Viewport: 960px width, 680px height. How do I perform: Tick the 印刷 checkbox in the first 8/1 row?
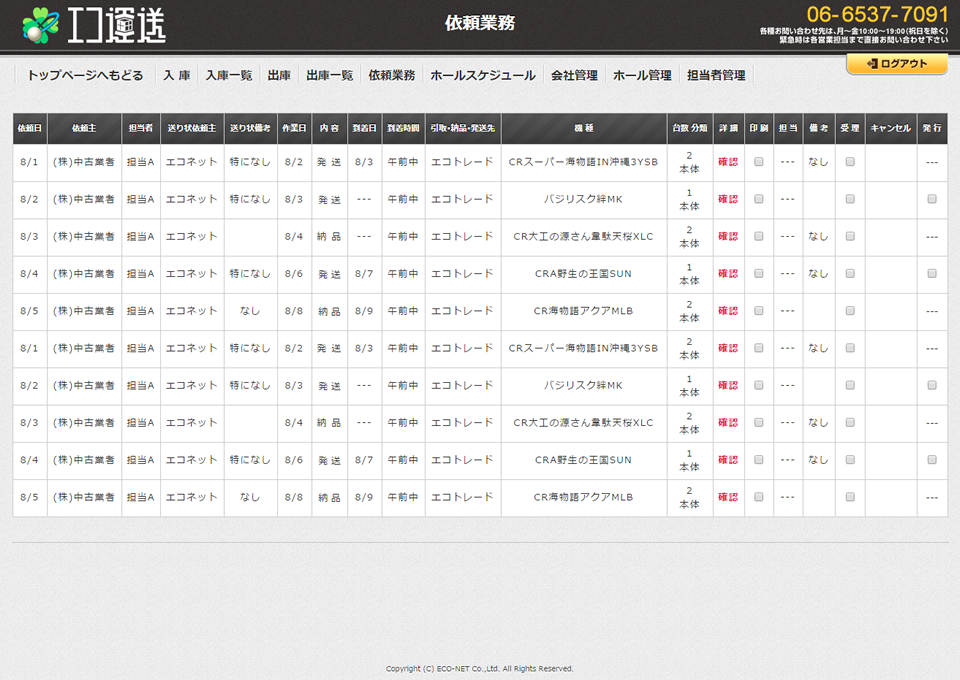tap(759, 162)
